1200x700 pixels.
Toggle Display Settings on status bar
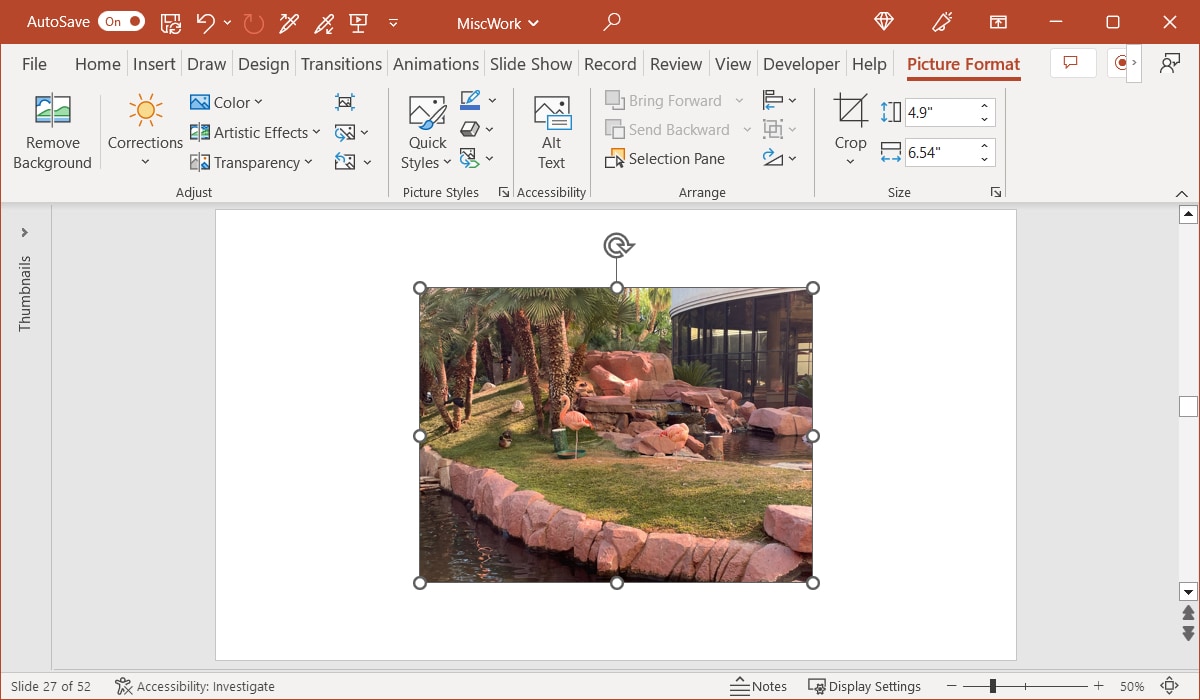click(864, 686)
